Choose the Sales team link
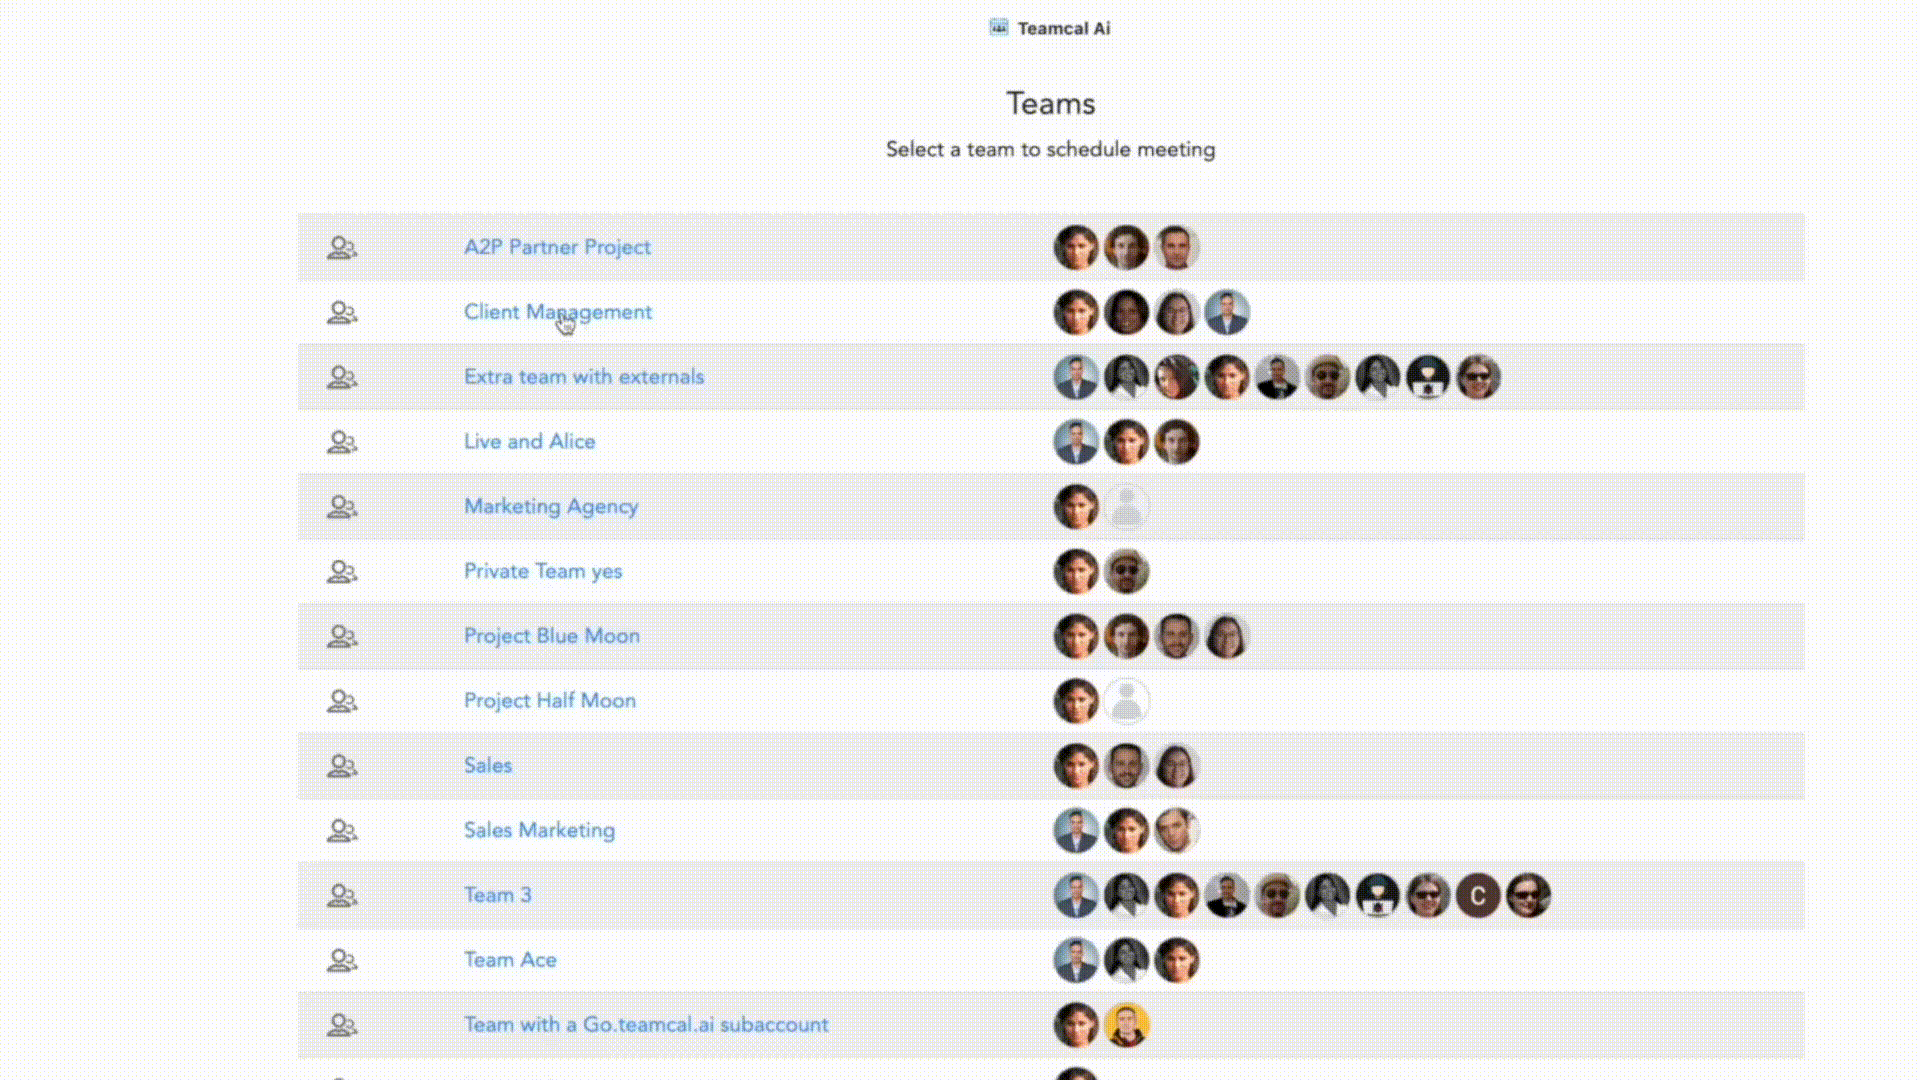Screen dimensions: 1920x1080 tap(487, 765)
